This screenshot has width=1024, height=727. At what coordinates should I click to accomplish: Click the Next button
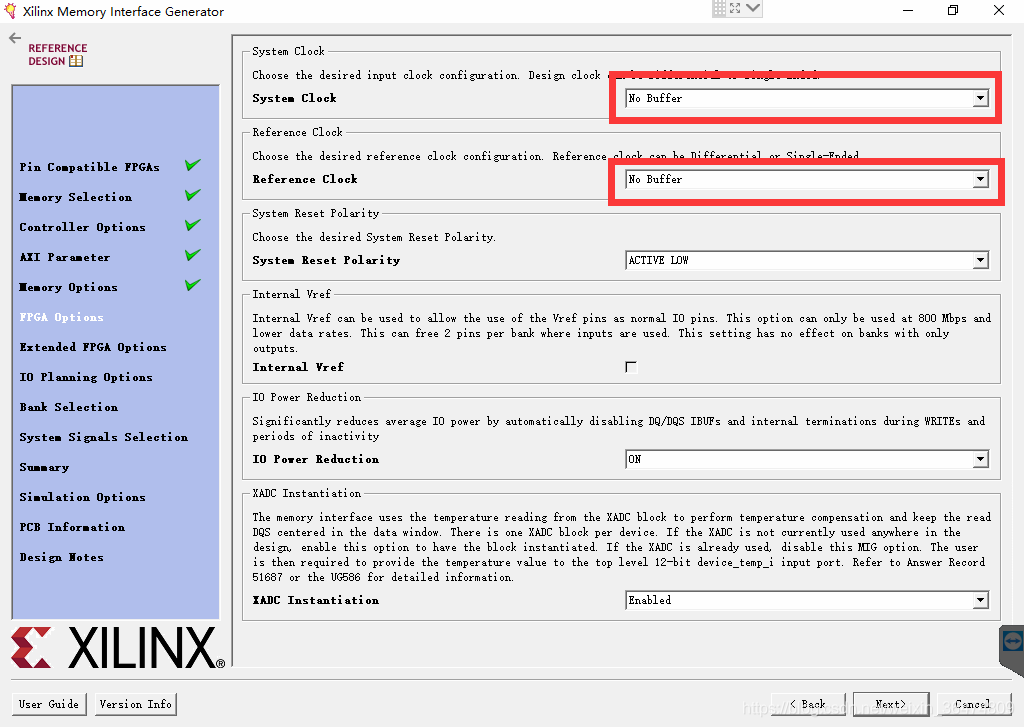click(891, 704)
